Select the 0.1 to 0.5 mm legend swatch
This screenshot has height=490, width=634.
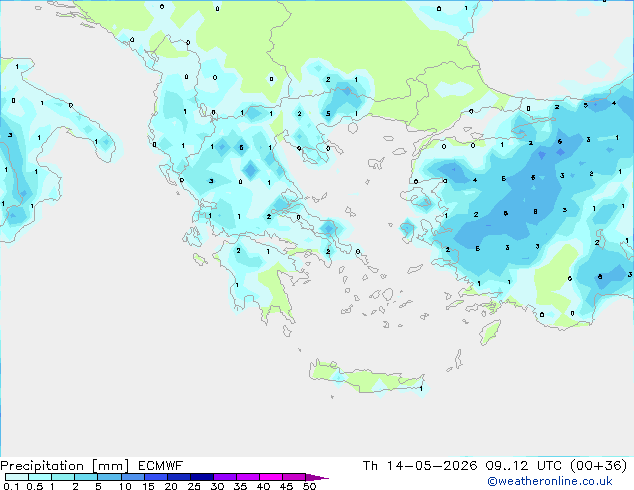17,477
